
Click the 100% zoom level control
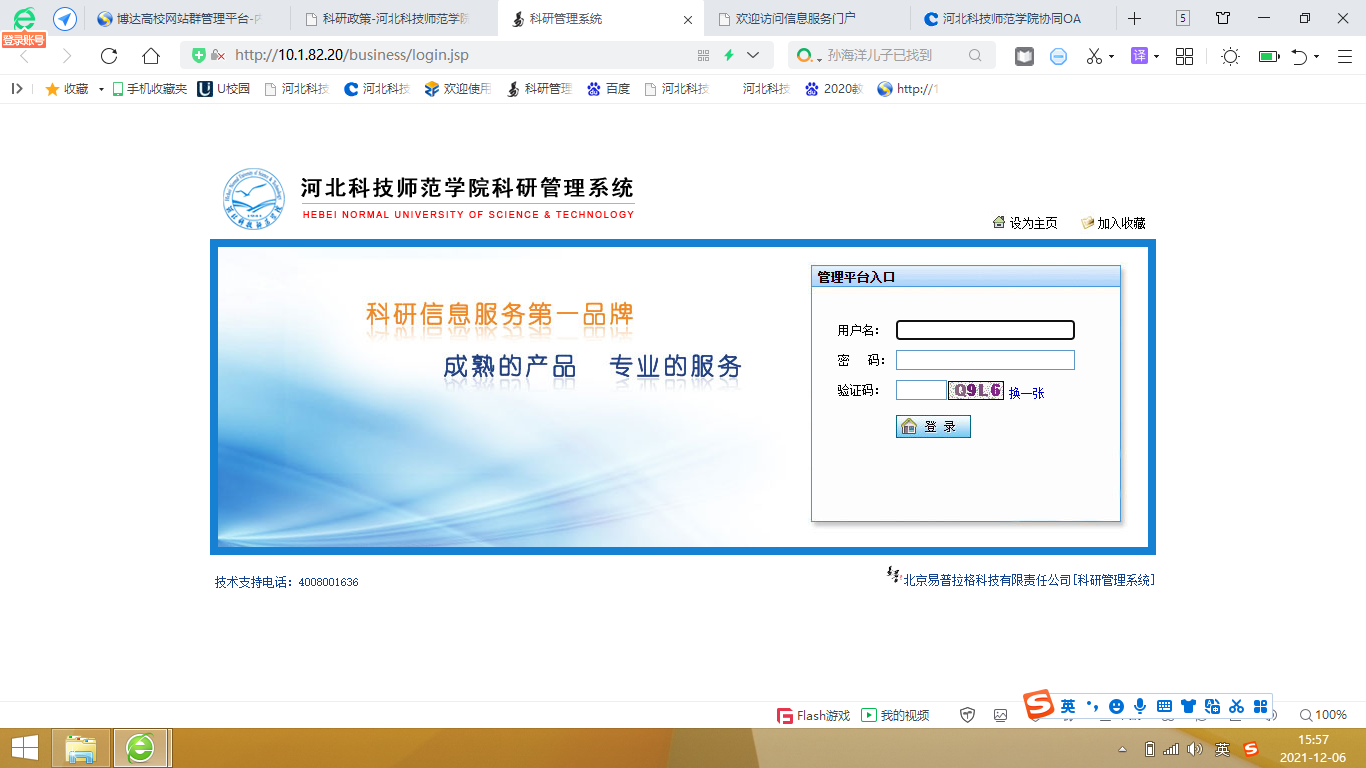(1323, 715)
